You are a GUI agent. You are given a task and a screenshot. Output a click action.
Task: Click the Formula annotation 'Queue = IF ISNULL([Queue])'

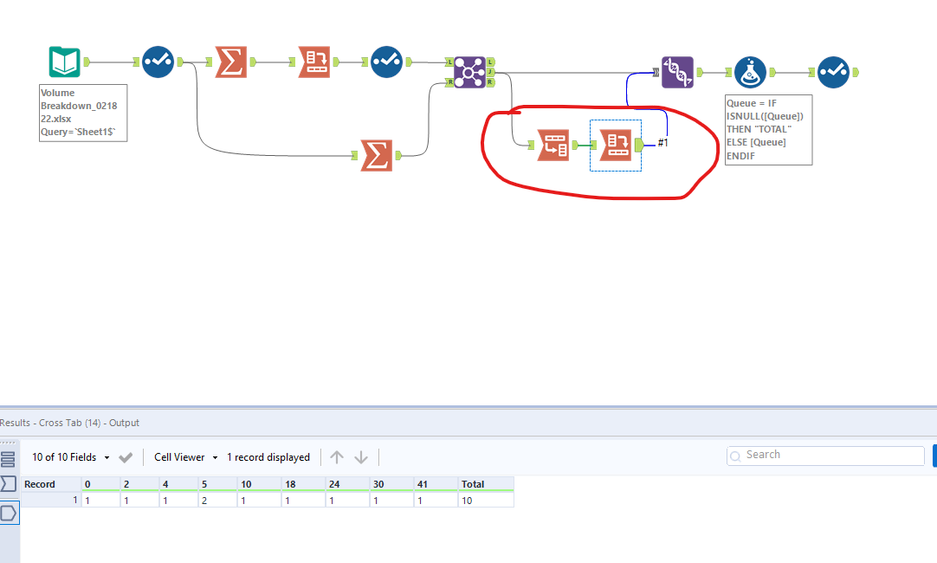pos(768,130)
